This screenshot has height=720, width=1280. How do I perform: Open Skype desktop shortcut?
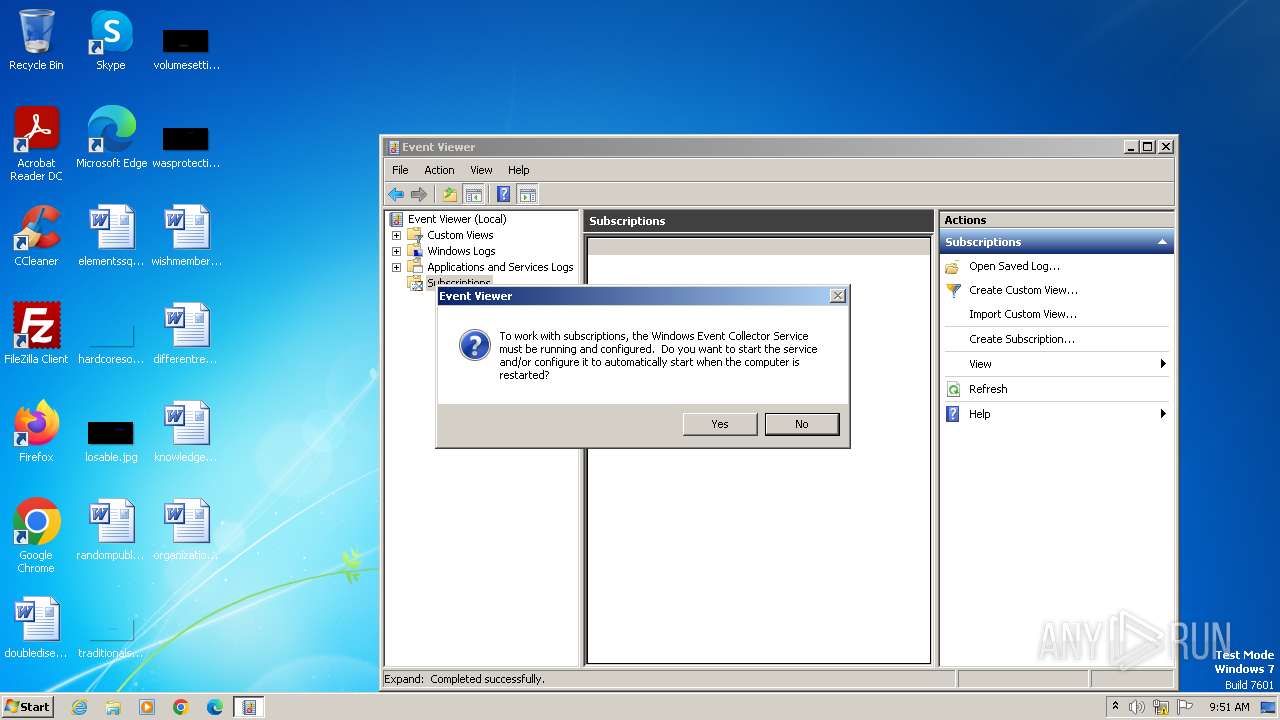pos(110,40)
